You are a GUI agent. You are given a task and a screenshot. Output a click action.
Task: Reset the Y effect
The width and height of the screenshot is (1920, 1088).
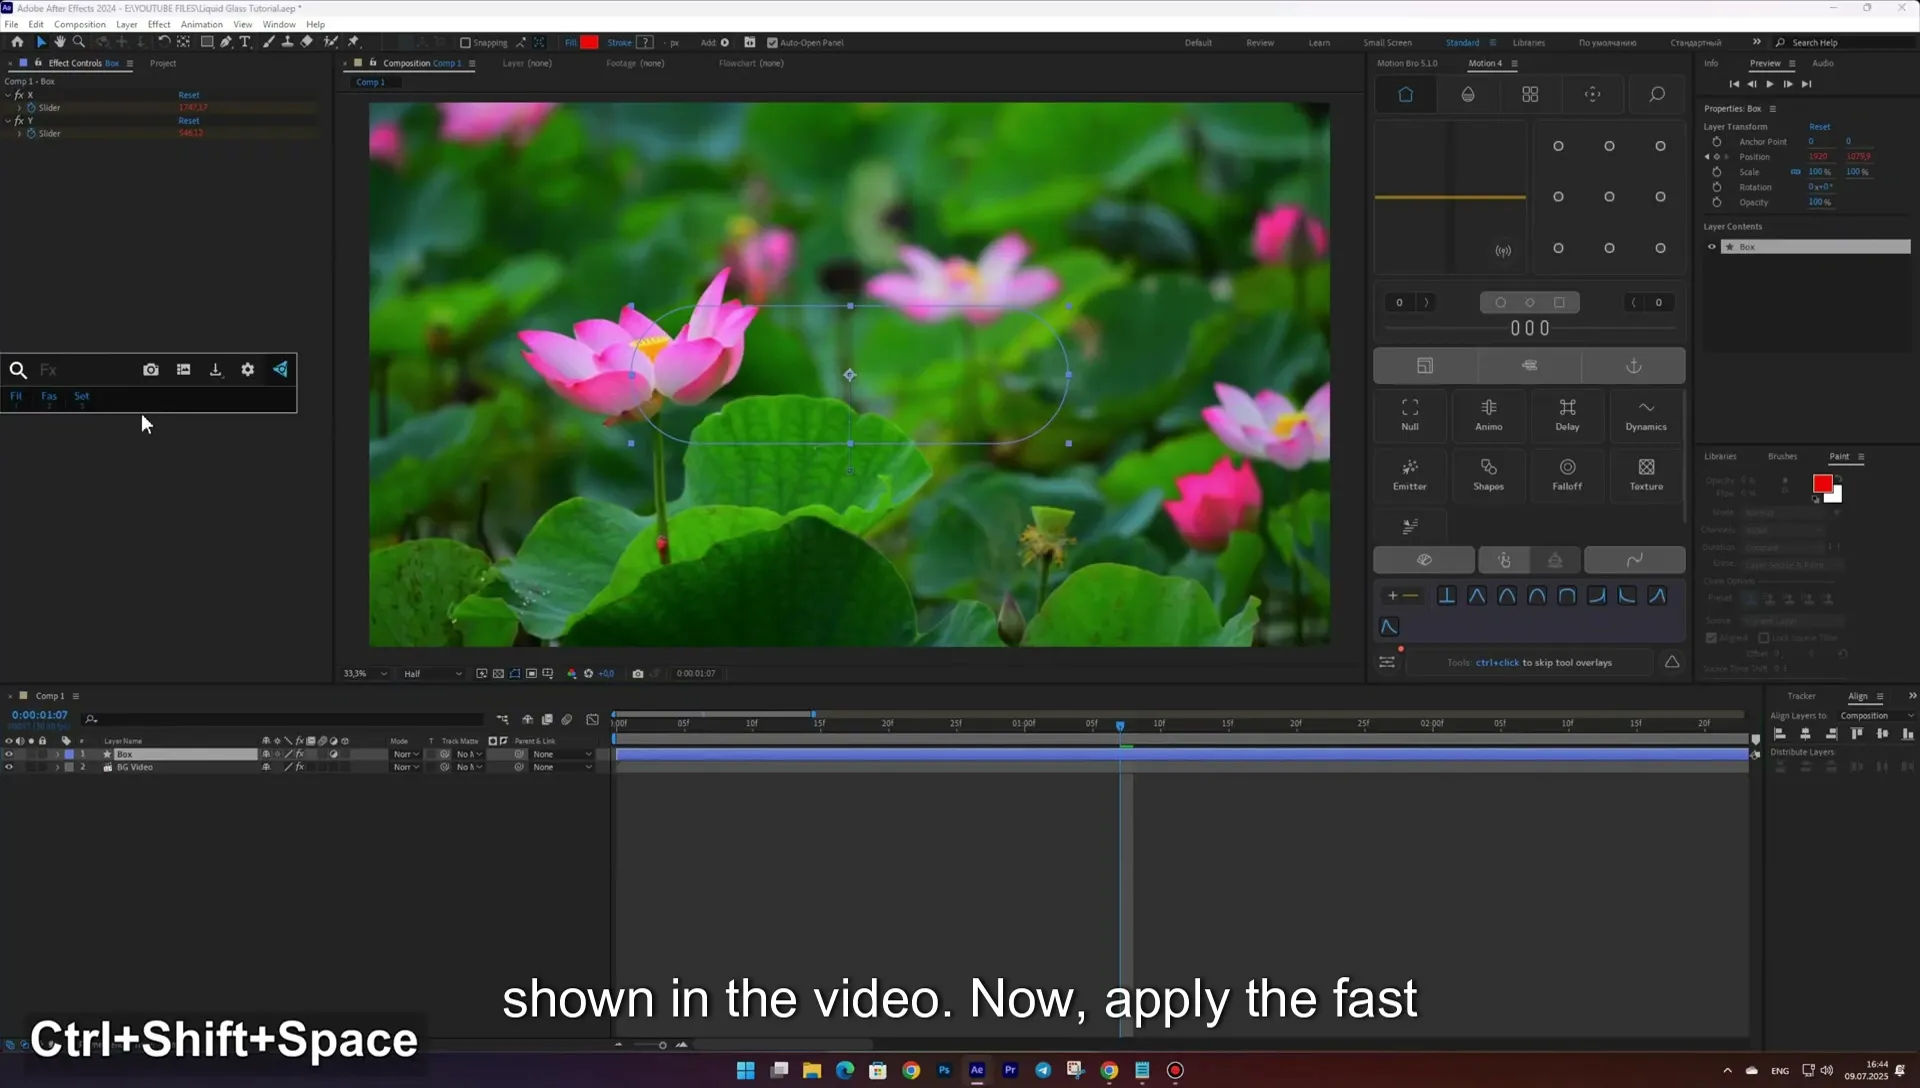click(189, 121)
